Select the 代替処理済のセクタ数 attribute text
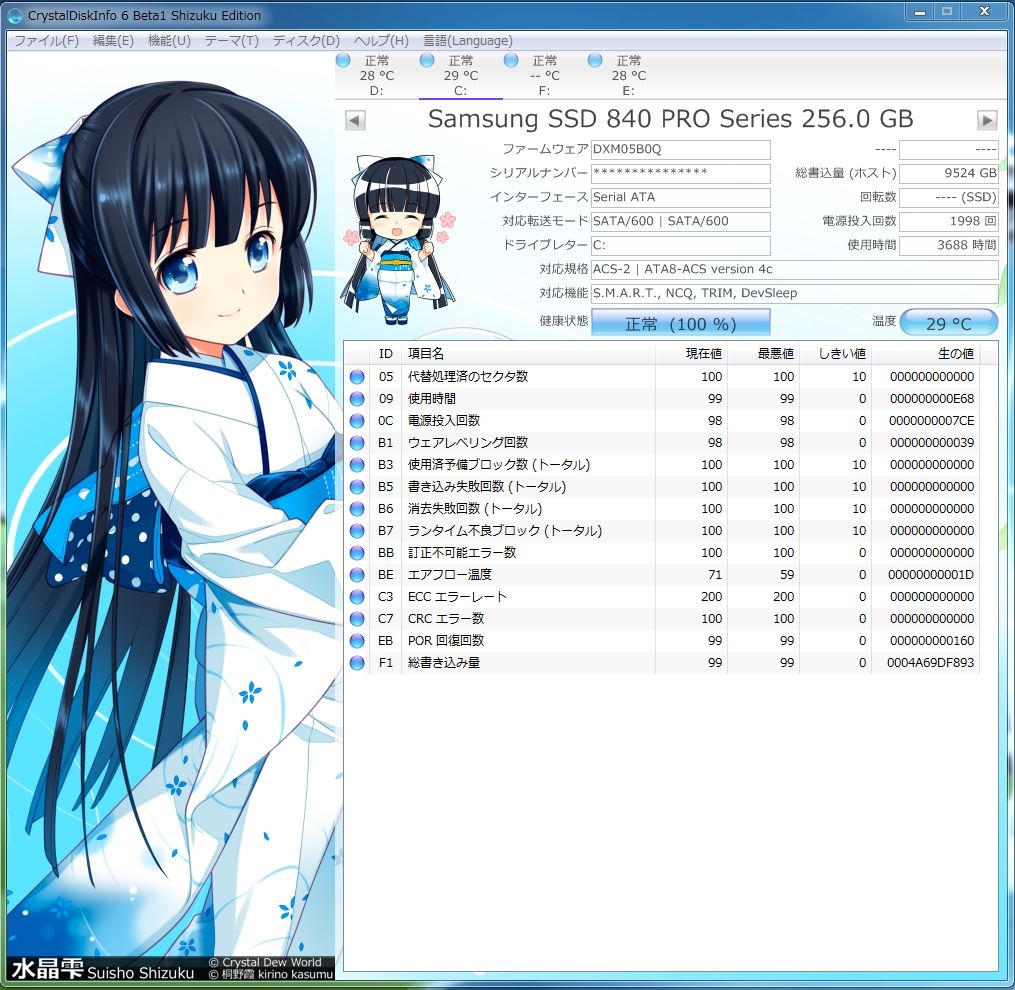The image size is (1015, 990). [x=467, y=376]
